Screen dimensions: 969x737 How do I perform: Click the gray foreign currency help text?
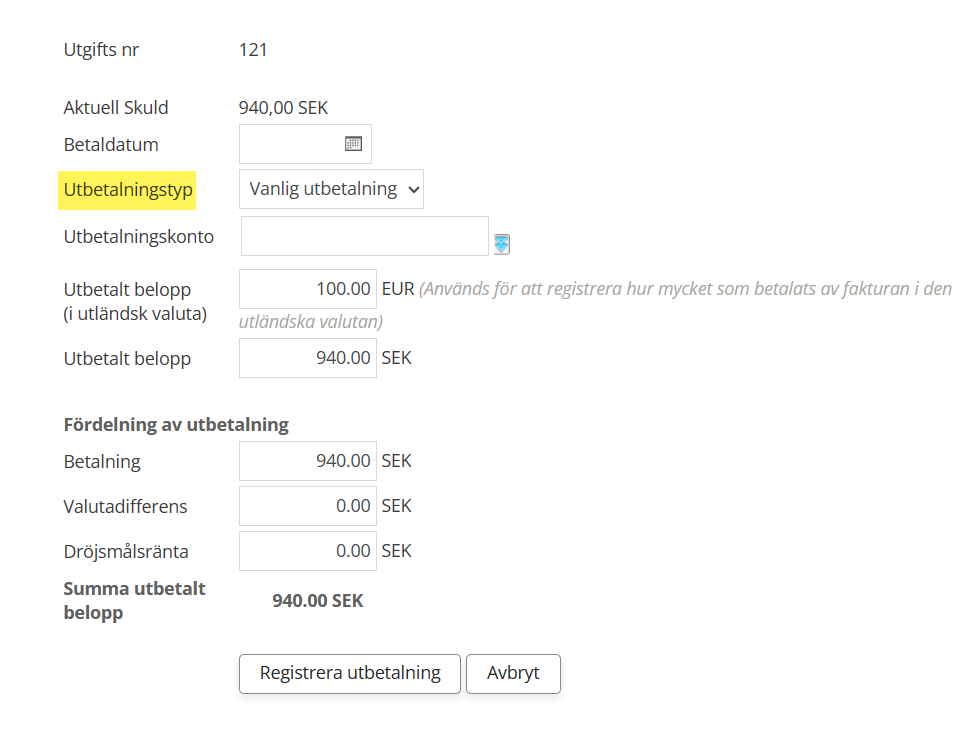[684, 290]
